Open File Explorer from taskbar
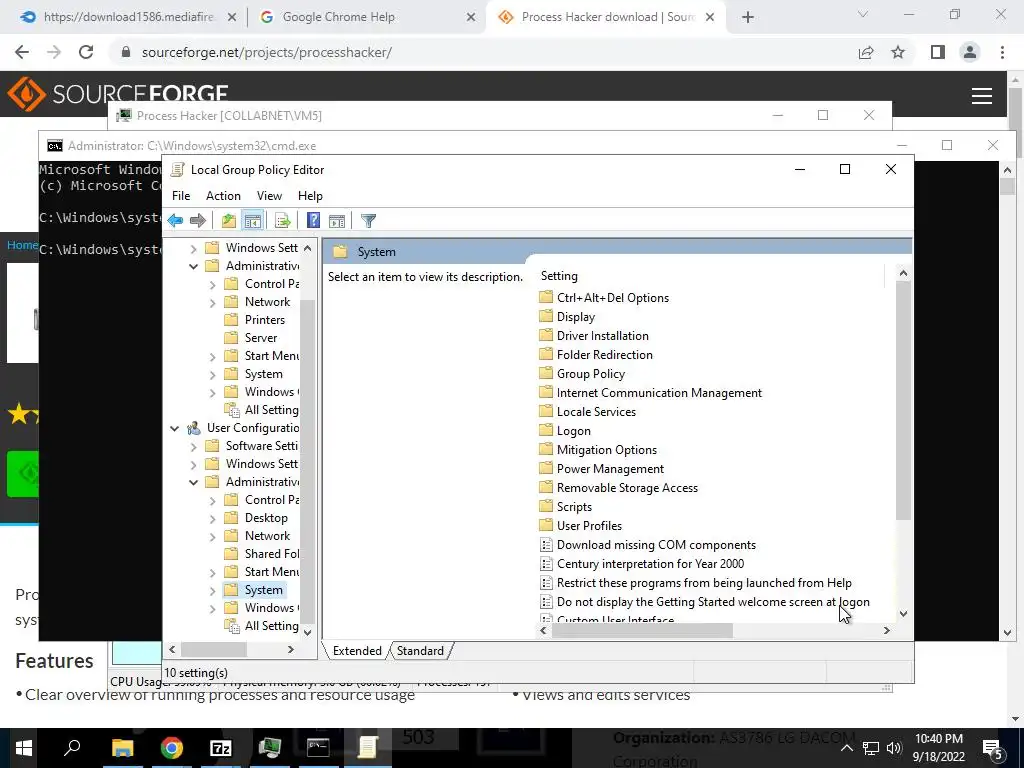 pyautogui.click(x=122, y=748)
